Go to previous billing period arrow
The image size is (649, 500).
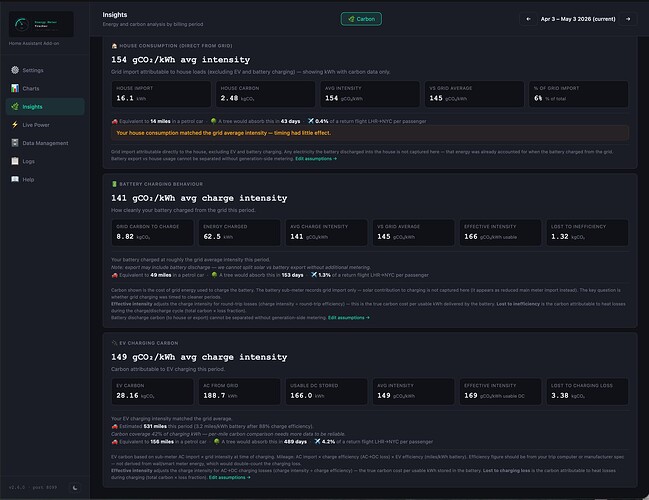(x=528, y=19)
